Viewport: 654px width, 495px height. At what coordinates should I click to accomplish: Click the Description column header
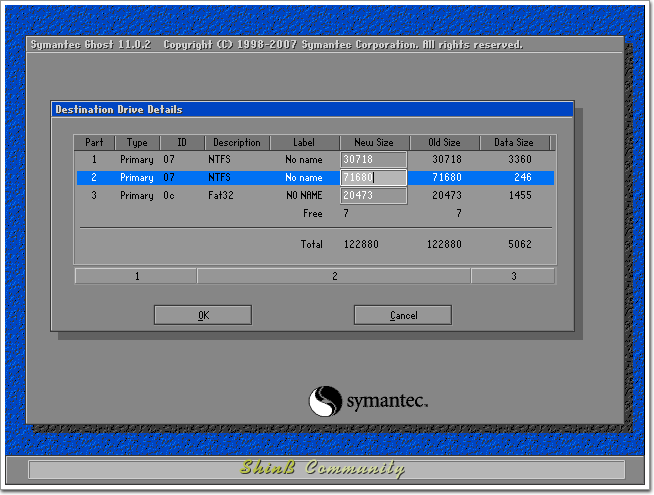click(x=237, y=142)
